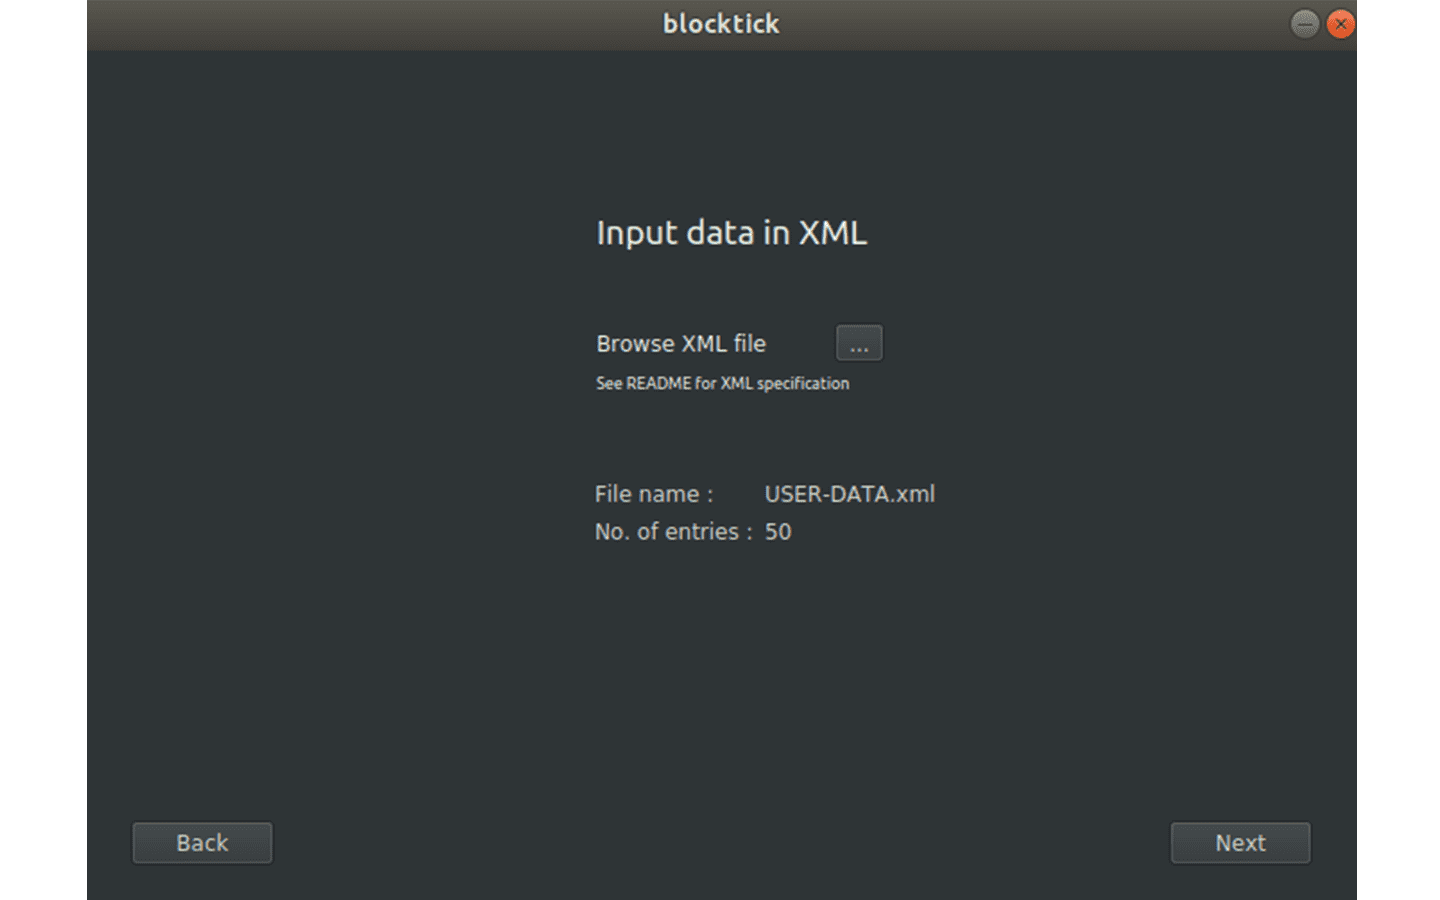1440x900 pixels.
Task: Click the word 'specification' in the hint
Action: coord(803,384)
